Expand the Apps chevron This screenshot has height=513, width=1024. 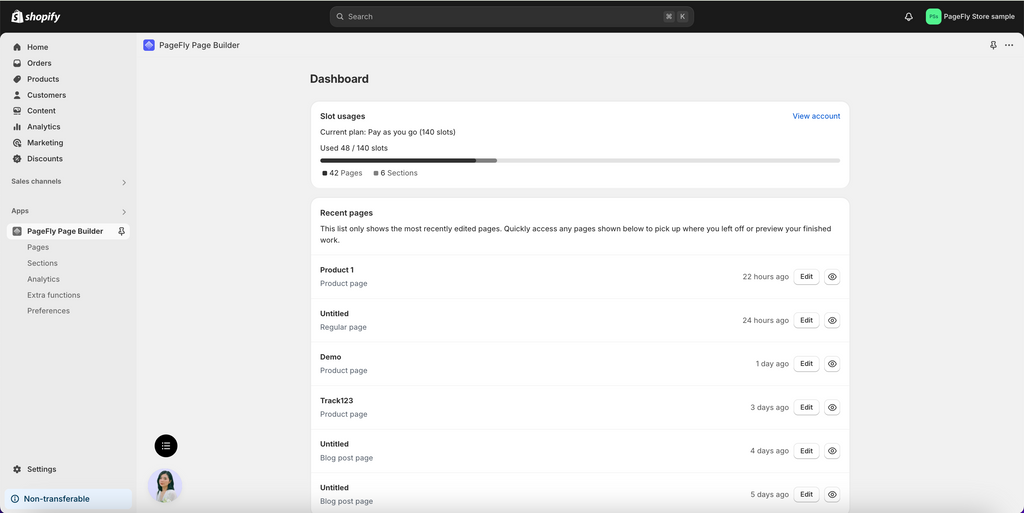click(x=124, y=211)
